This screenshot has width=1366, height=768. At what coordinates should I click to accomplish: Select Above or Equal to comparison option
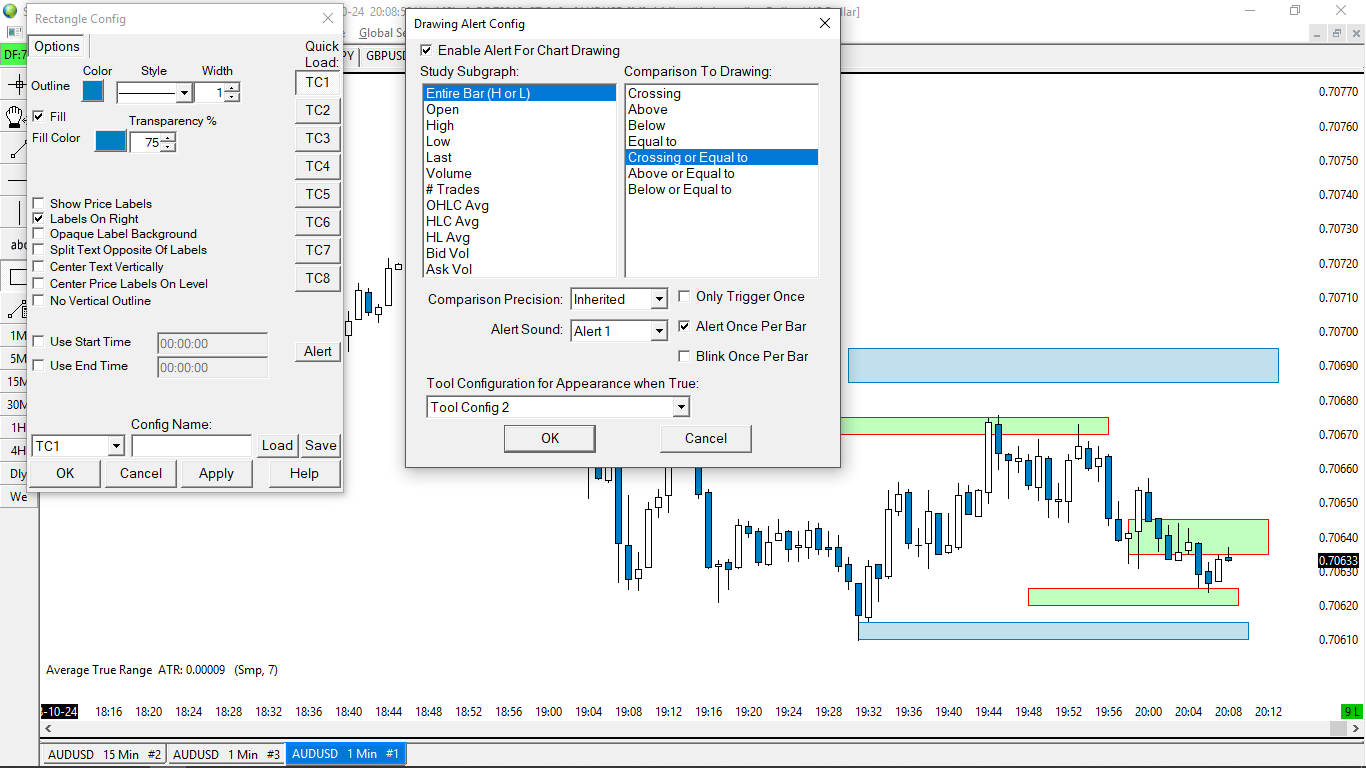point(721,174)
